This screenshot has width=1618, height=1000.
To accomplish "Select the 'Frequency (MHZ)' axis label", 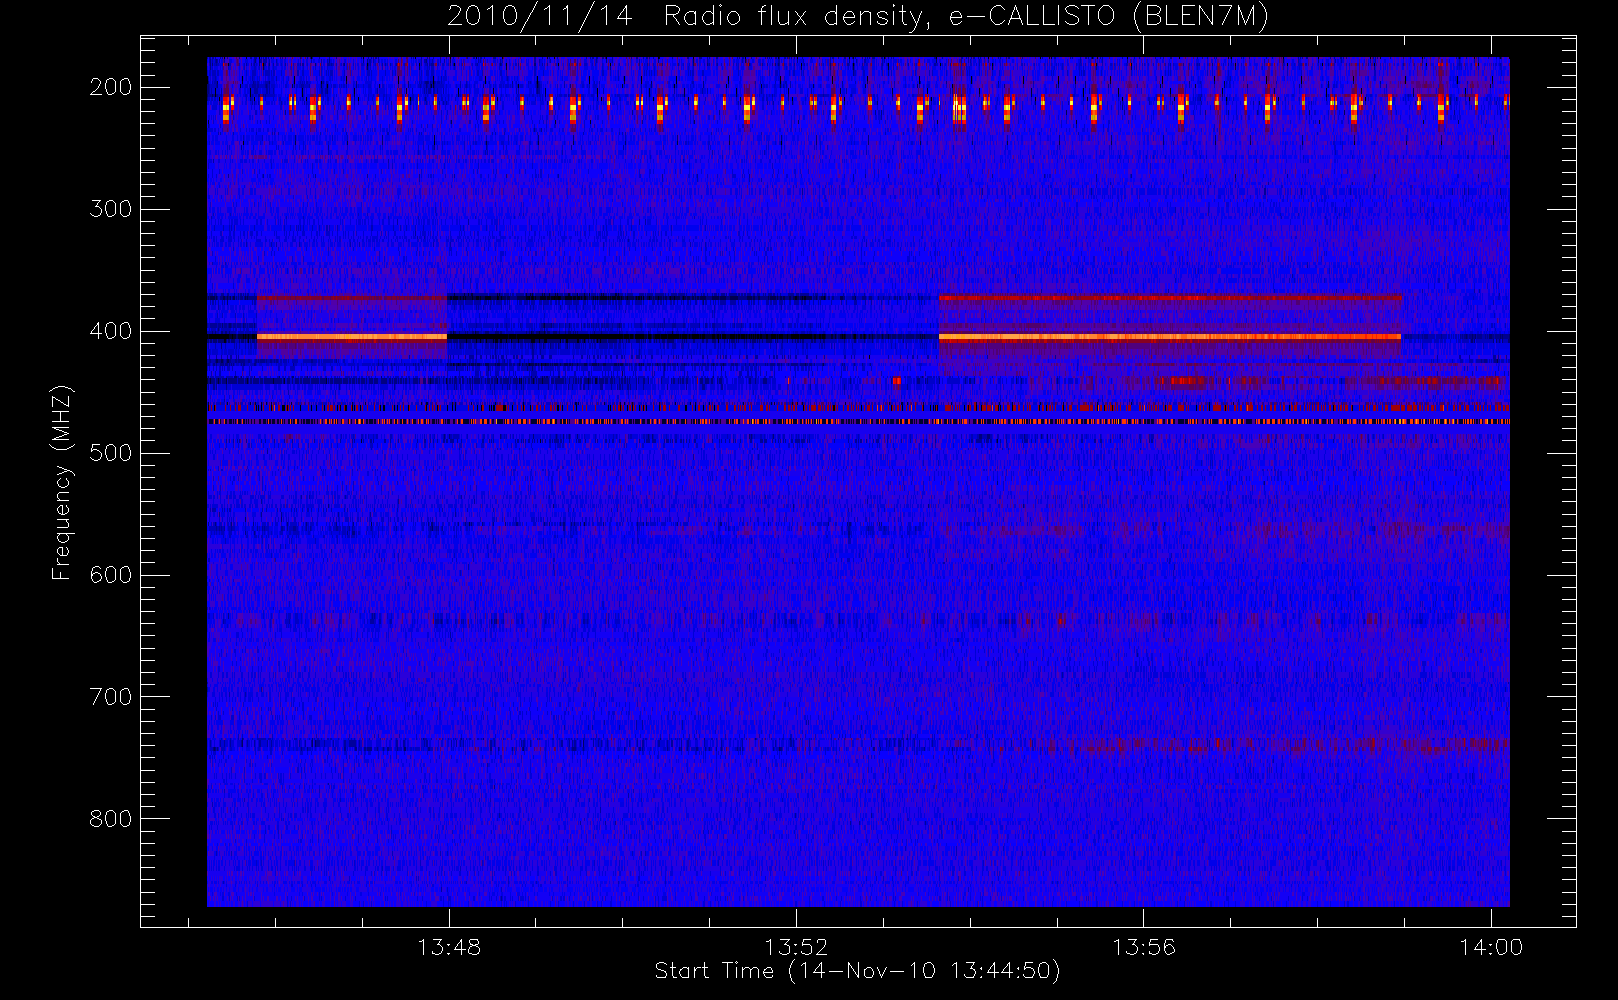I will pos(62,483).
